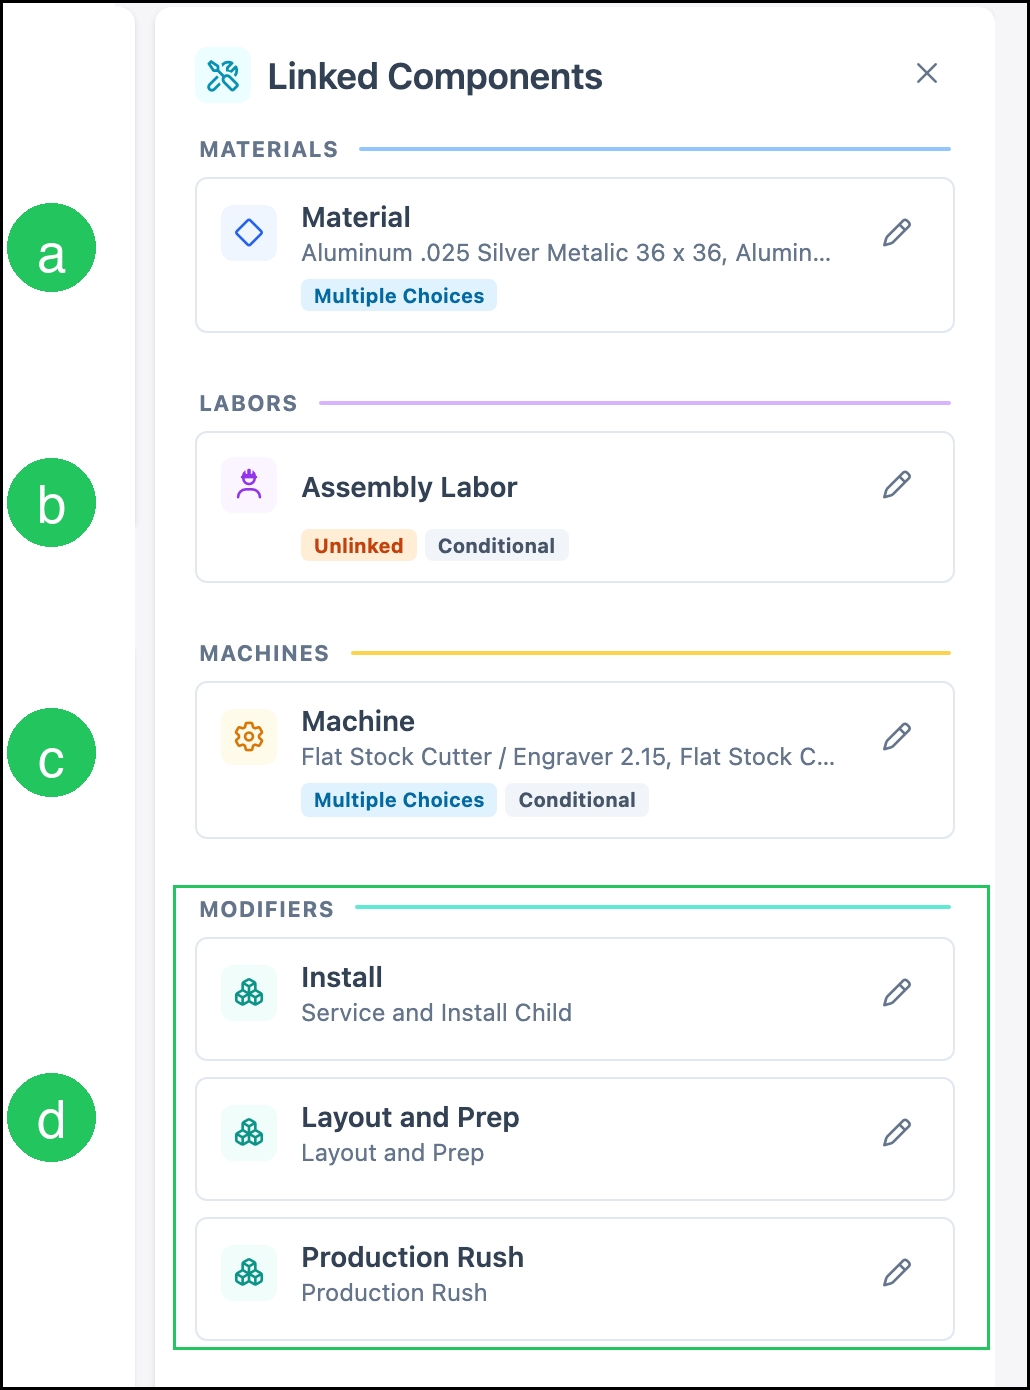Close the Linked Components panel

coord(927,73)
